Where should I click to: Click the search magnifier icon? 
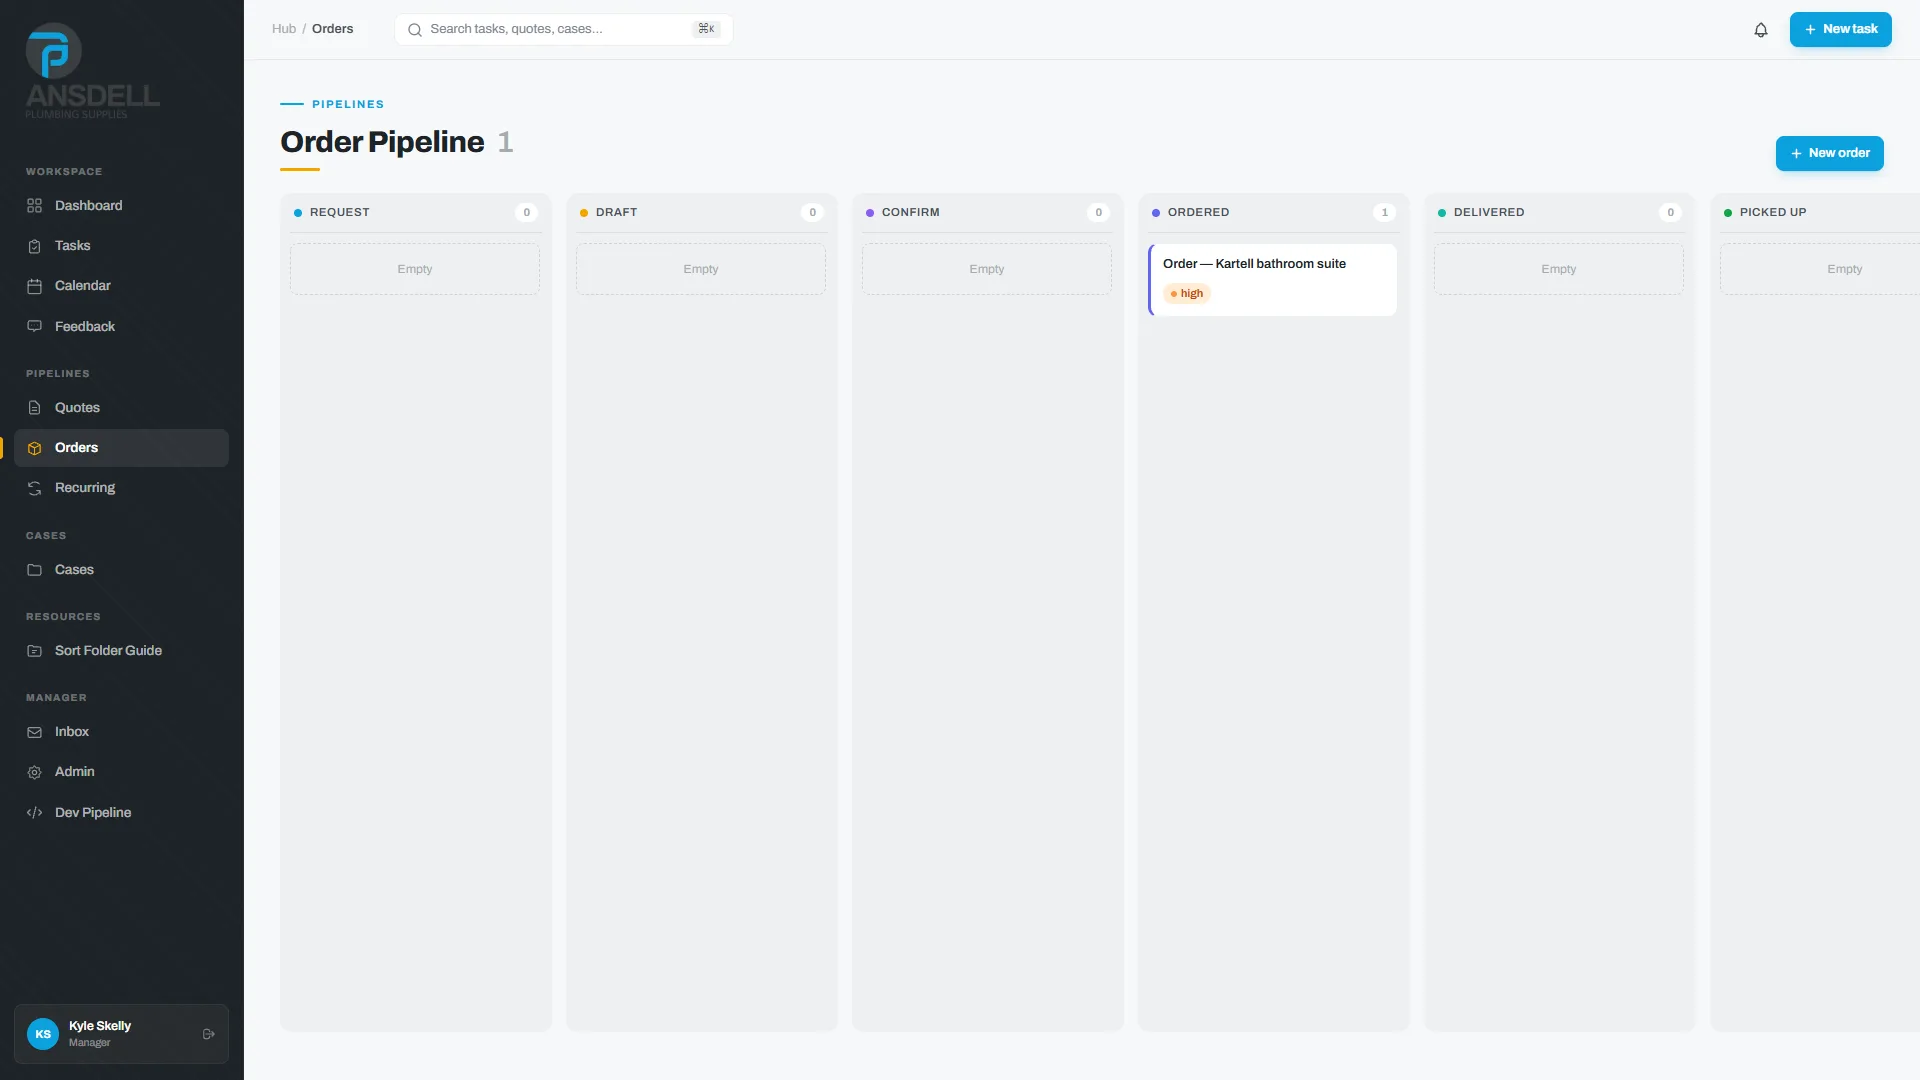point(414,30)
